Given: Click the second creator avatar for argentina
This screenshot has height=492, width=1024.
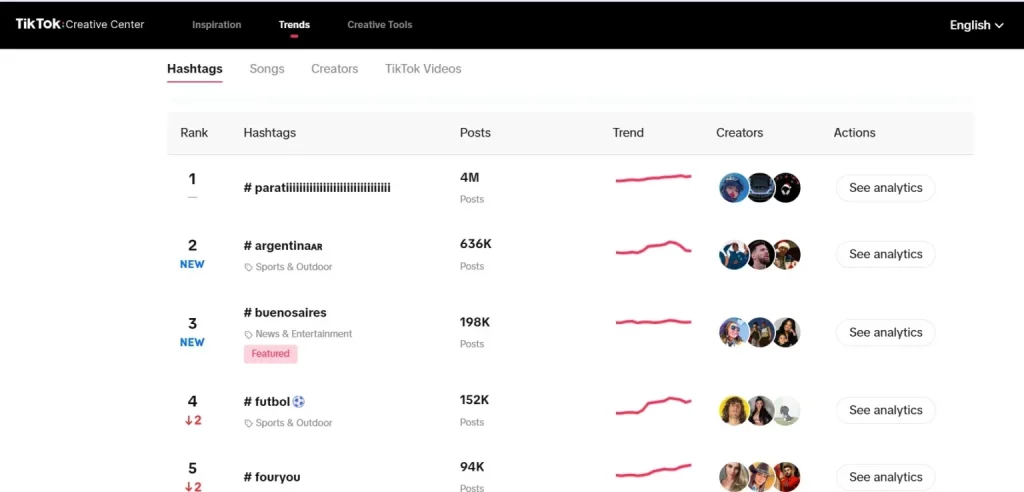Looking at the screenshot, I should click(x=760, y=254).
